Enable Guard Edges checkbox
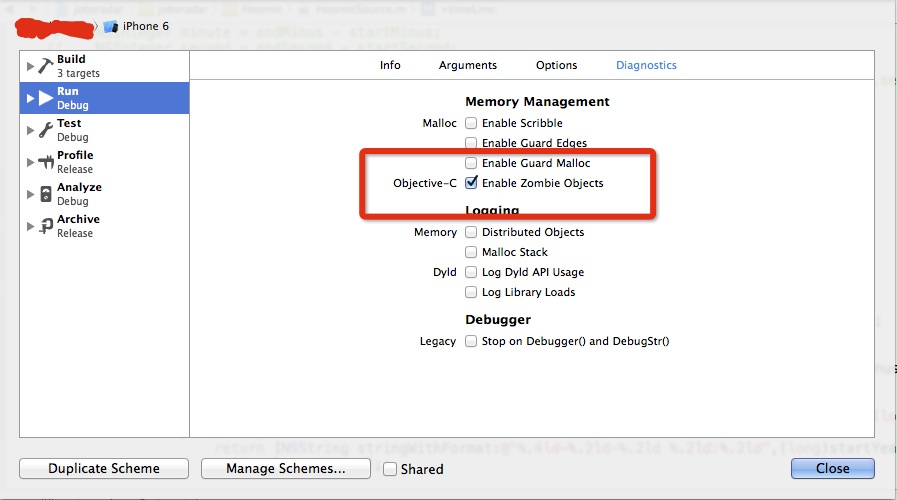This screenshot has height=500, width=897. pyautogui.click(x=471, y=143)
